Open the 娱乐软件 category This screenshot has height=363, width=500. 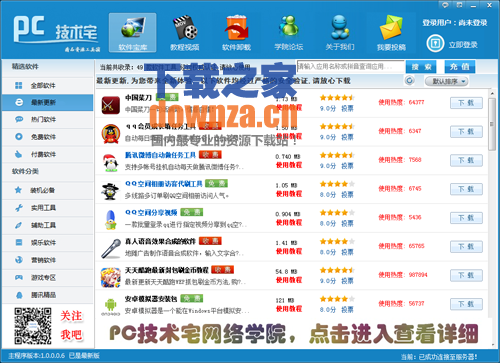[47, 243]
